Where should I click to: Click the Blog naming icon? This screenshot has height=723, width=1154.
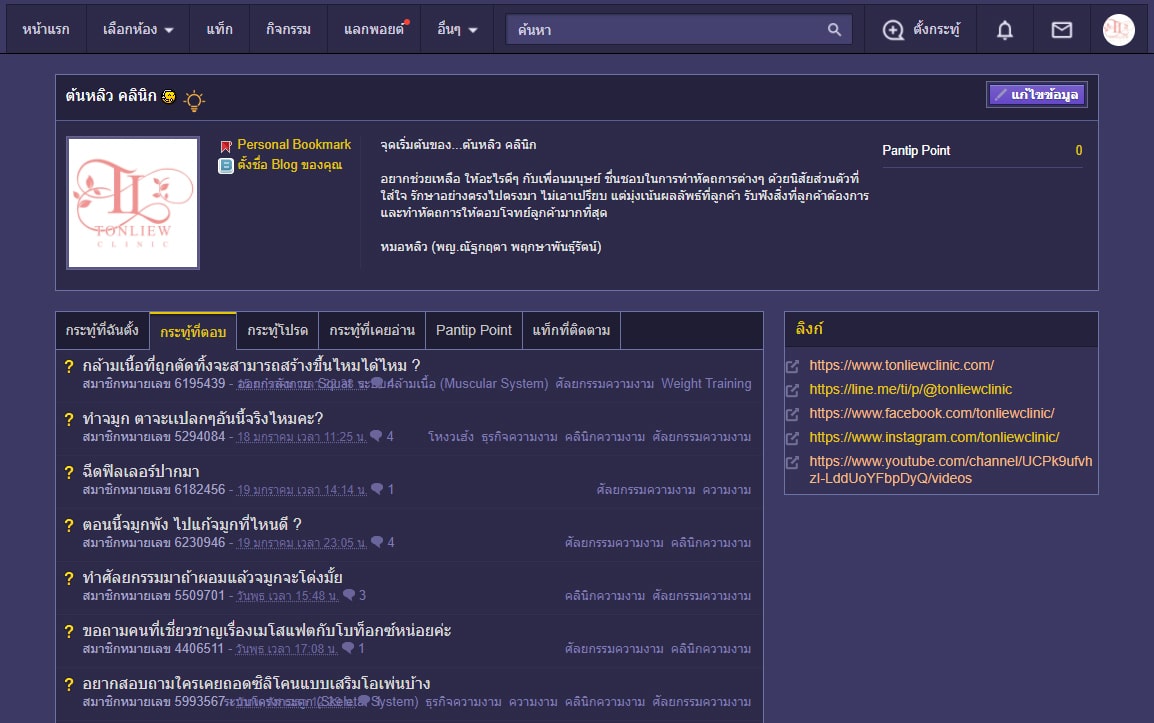226,165
